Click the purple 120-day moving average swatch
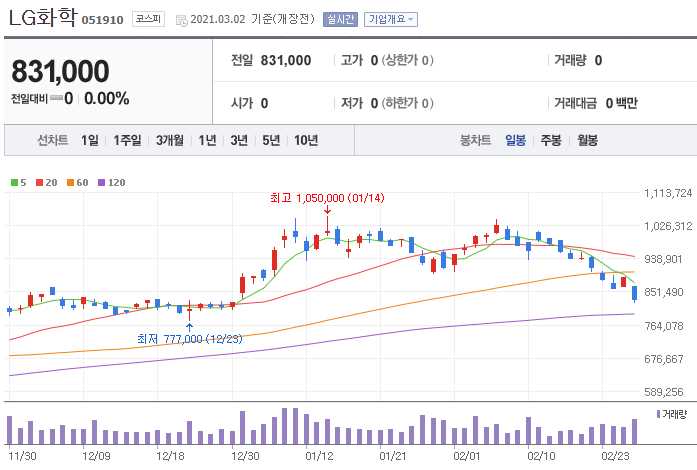The height and width of the screenshot is (470, 697). [x=101, y=182]
